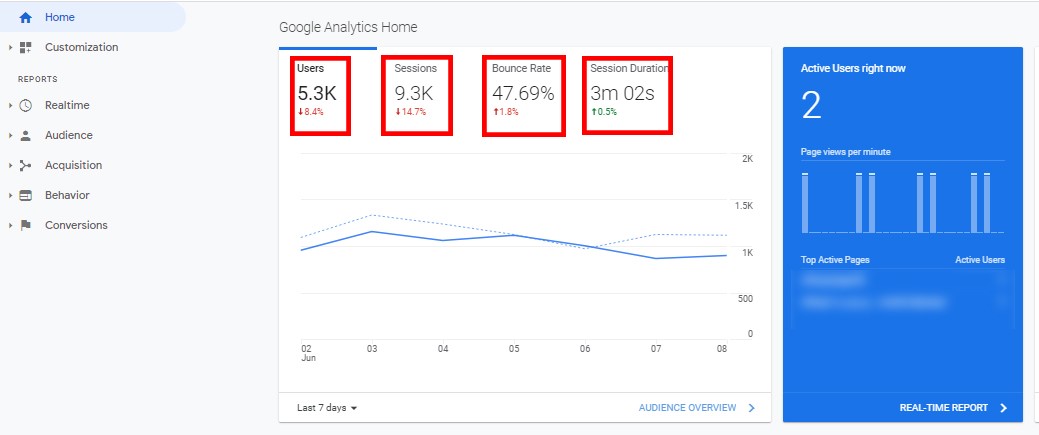Open the Audience Overview link
Image resolution: width=1039 pixels, height=435 pixels.
click(x=687, y=408)
